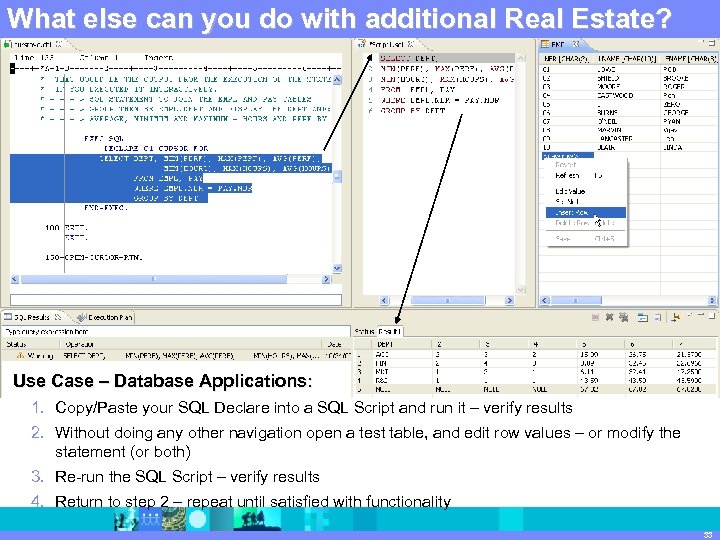Screen dimensions: 720x540
Task: Click the WHERE clause line in SQL script
Action: [x=439, y=100]
